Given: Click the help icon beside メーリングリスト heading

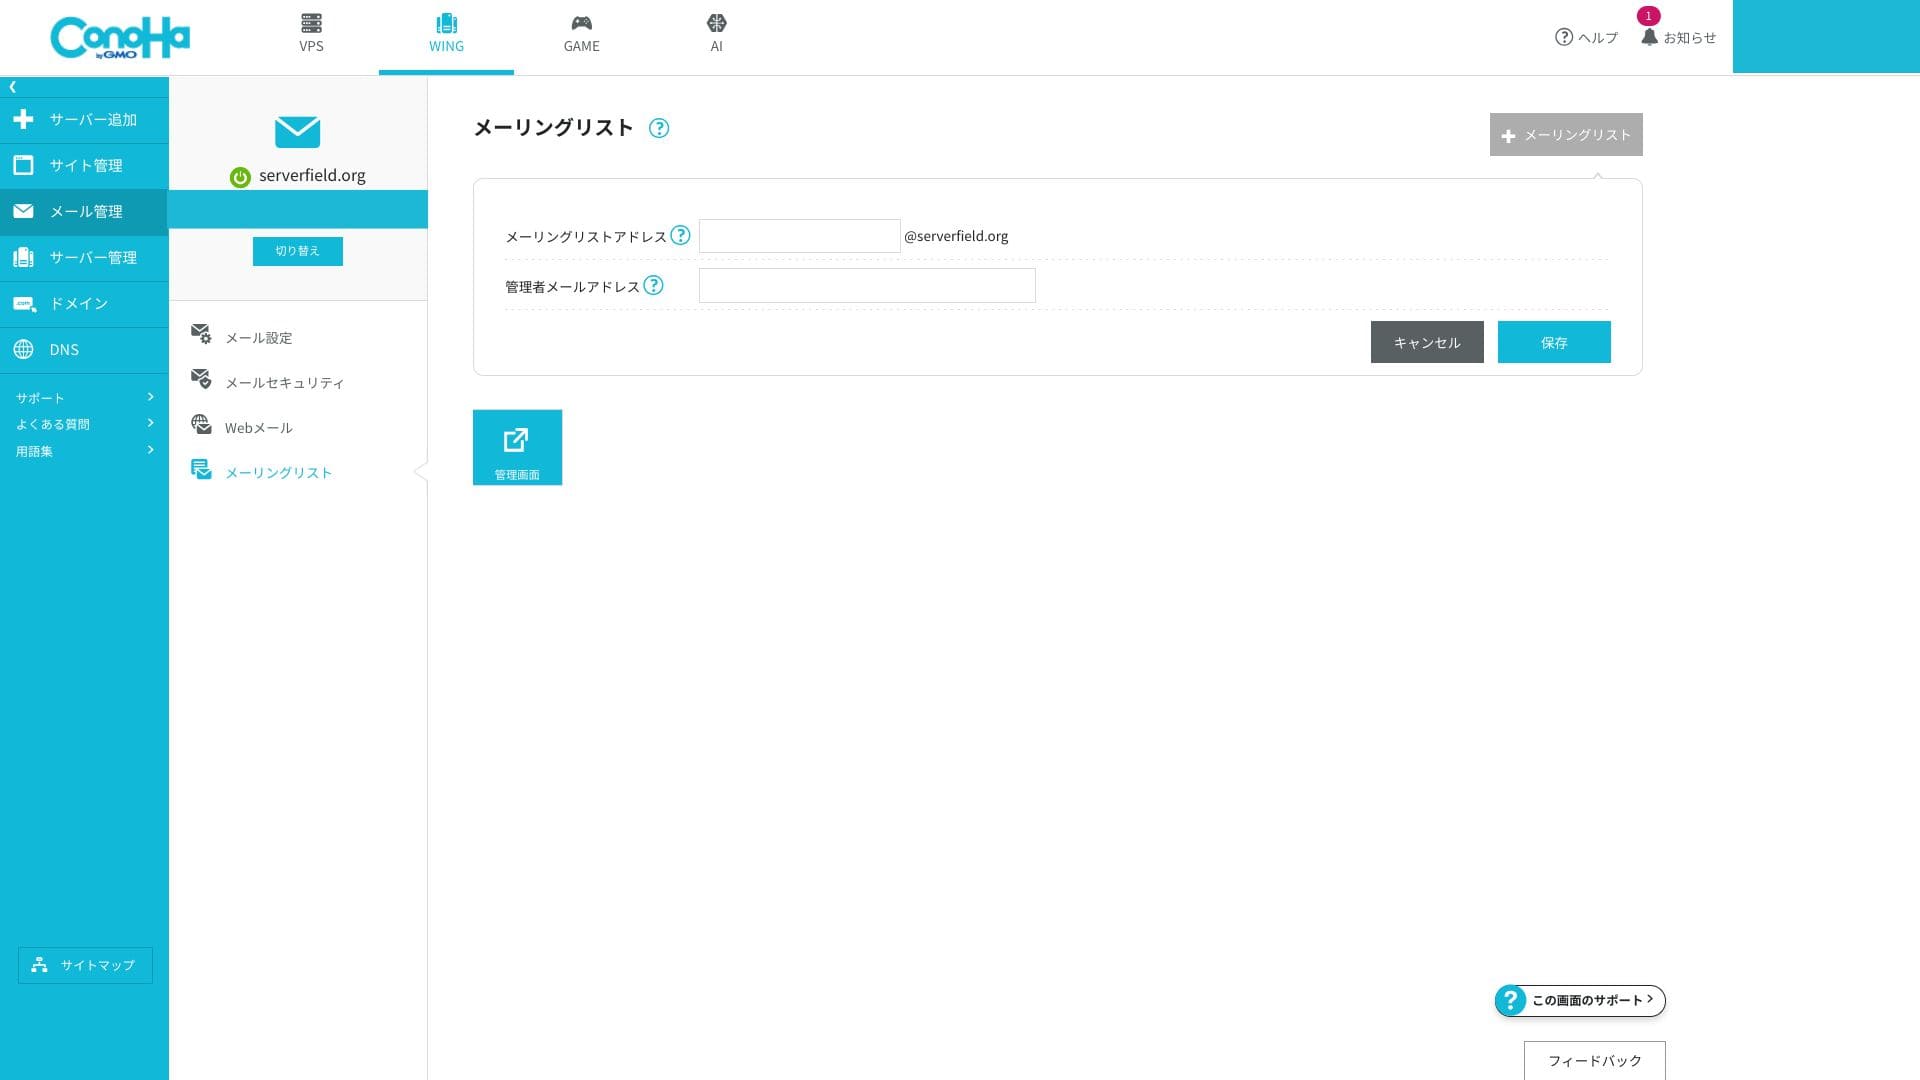Looking at the screenshot, I should point(658,128).
